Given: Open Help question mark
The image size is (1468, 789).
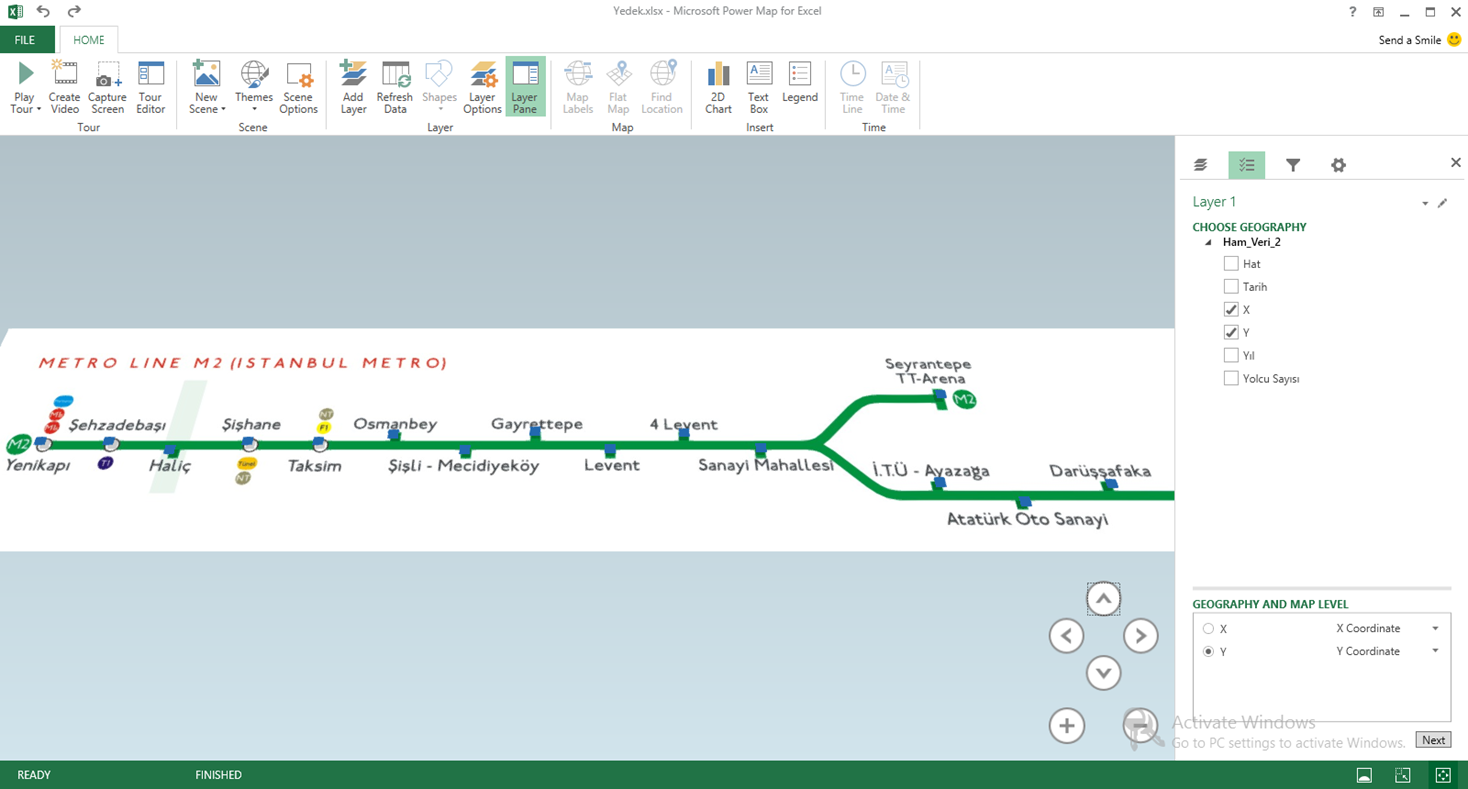Looking at the screenshot, I should click(x=1353, y=12).
